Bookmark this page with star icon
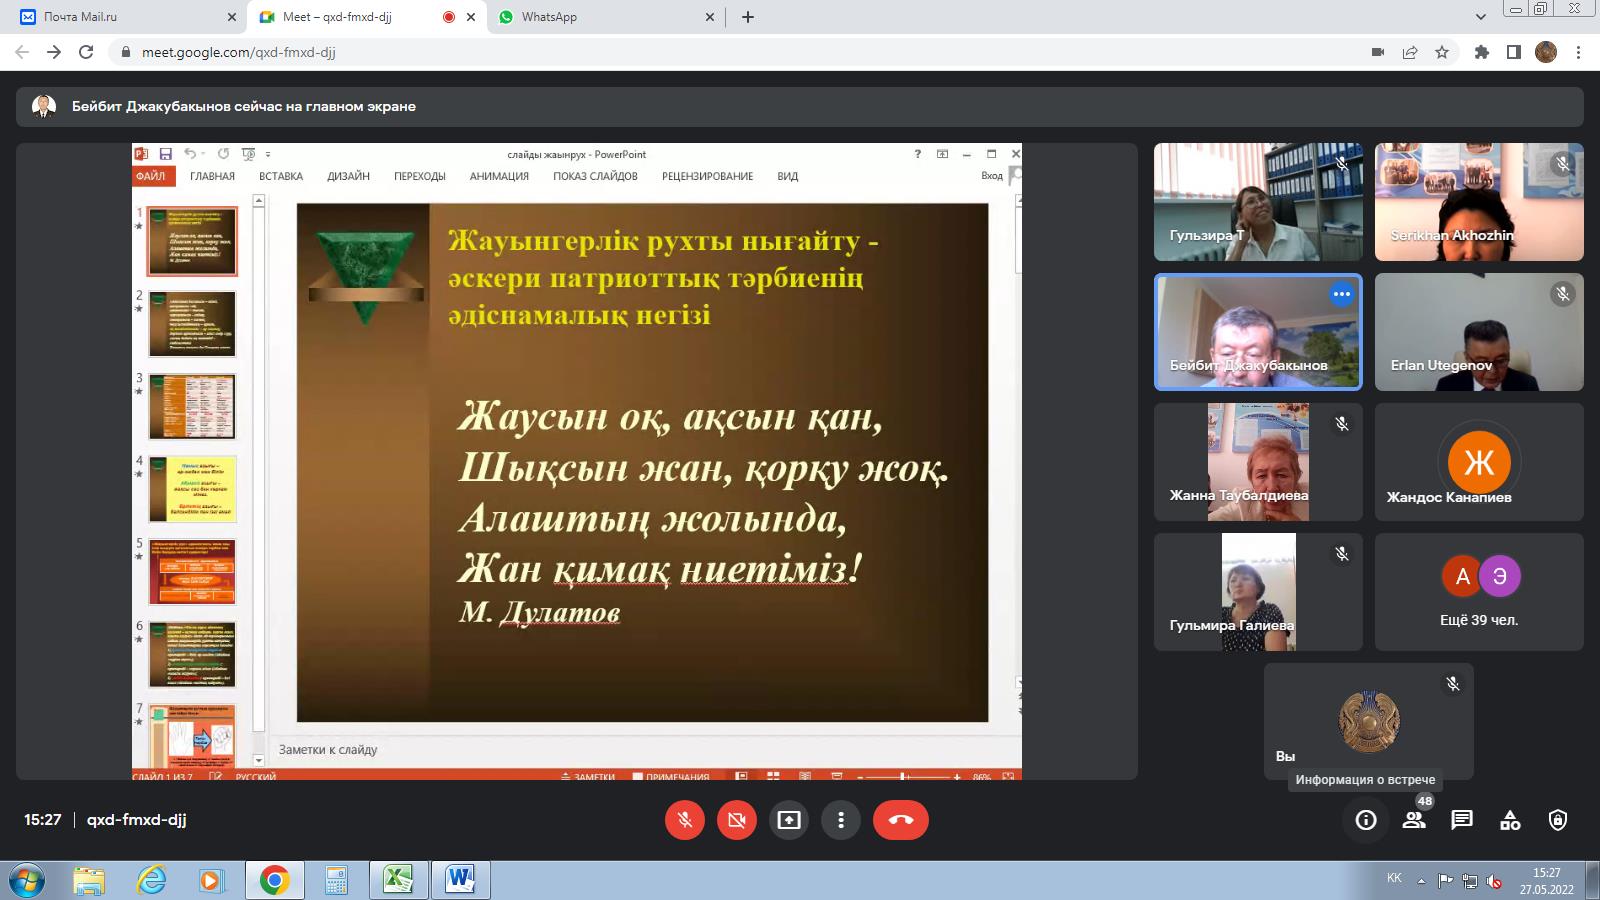Viewport: 1600px width, 900px height. (1442, 52)
